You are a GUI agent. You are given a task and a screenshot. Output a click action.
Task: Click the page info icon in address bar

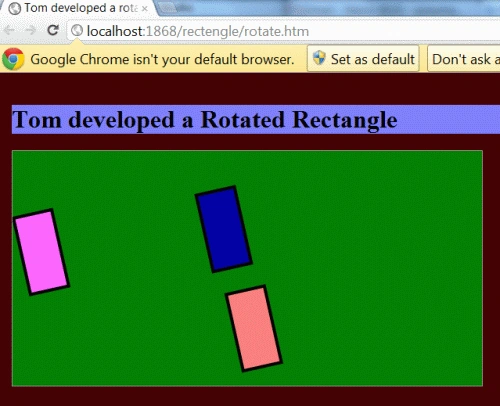[x=77, y=31]
